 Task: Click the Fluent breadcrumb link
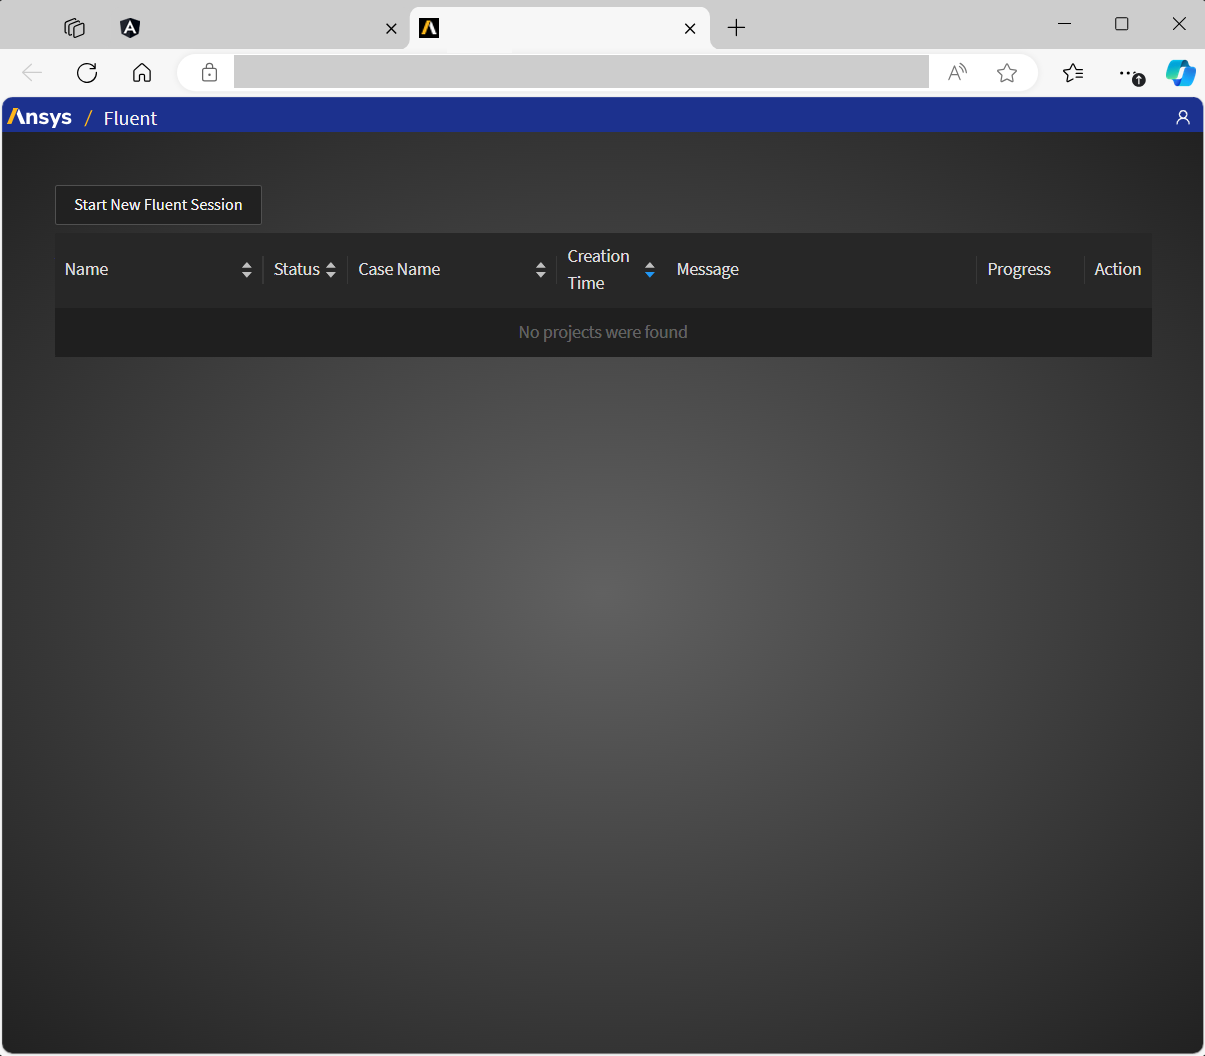130,118
